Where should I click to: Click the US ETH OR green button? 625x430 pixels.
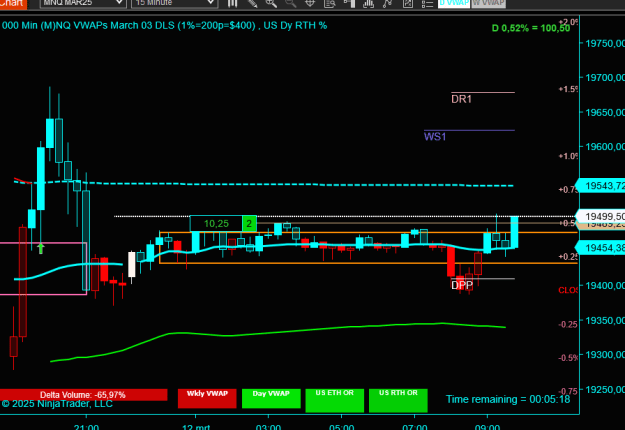tap(335, 401)
